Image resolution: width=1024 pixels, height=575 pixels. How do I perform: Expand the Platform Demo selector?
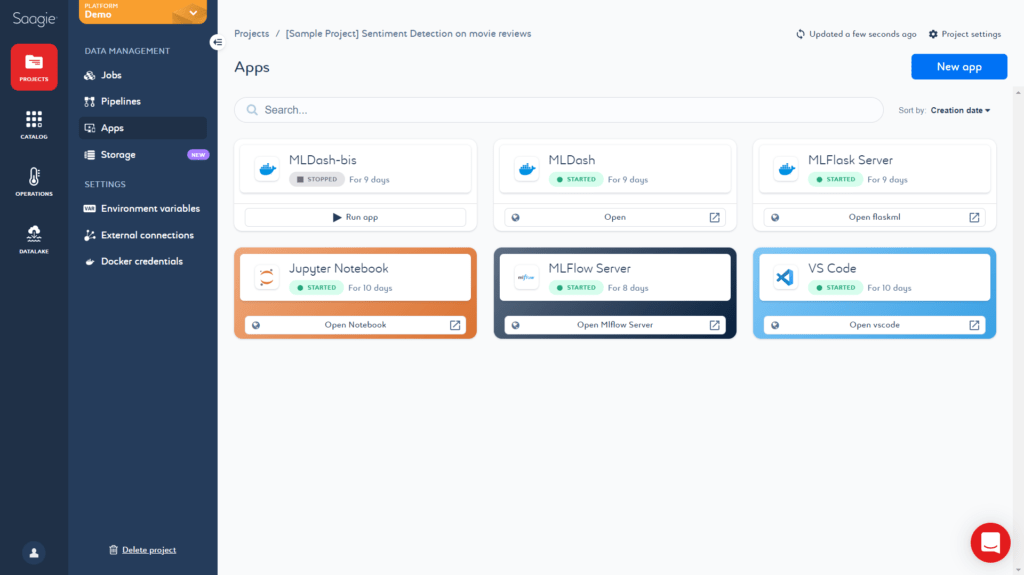143,12
